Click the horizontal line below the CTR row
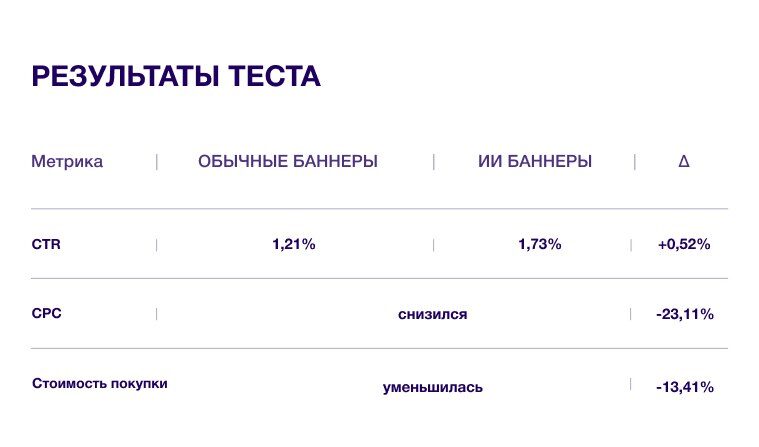This screenshot has width=759, height=447. pyautogui.click(x=380, y=279)
